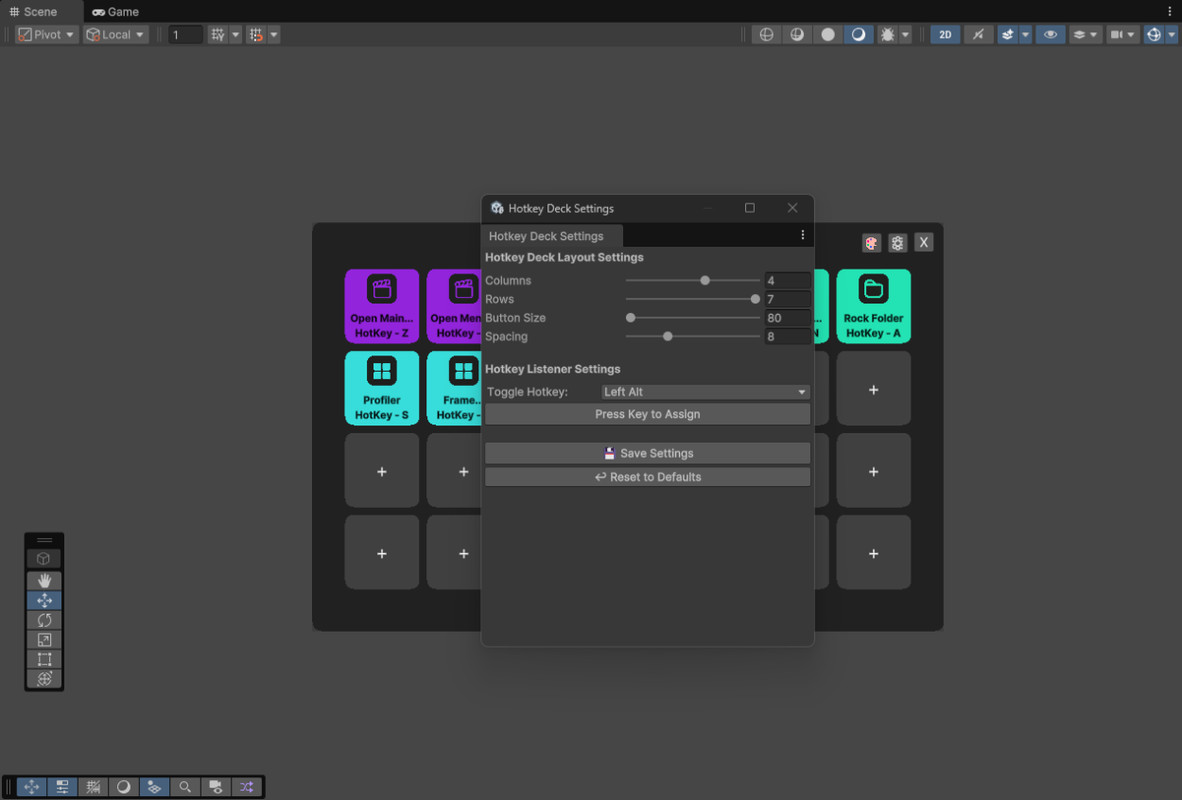
Task: Click Reset to Defaults
Action: 647,476
